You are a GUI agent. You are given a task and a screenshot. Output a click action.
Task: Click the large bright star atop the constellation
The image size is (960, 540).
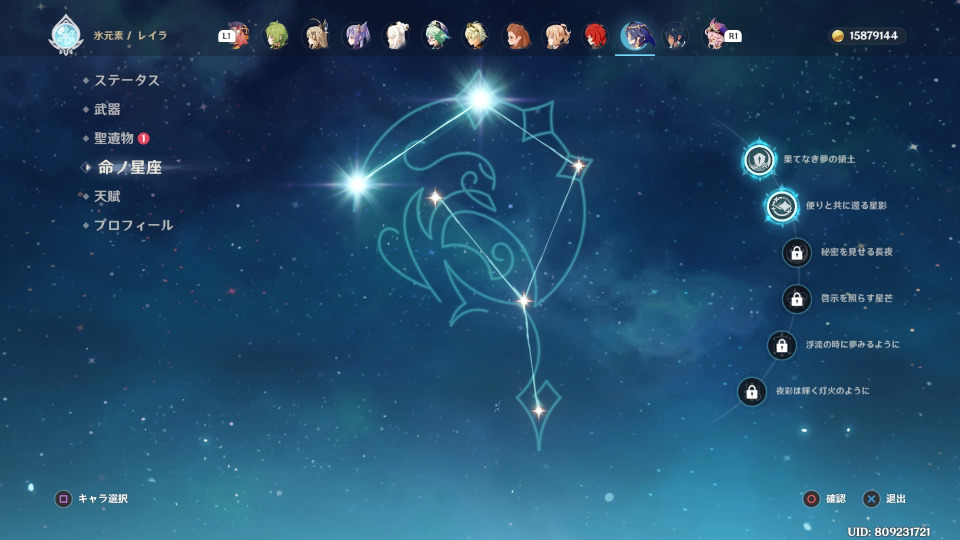click(480, 98)
